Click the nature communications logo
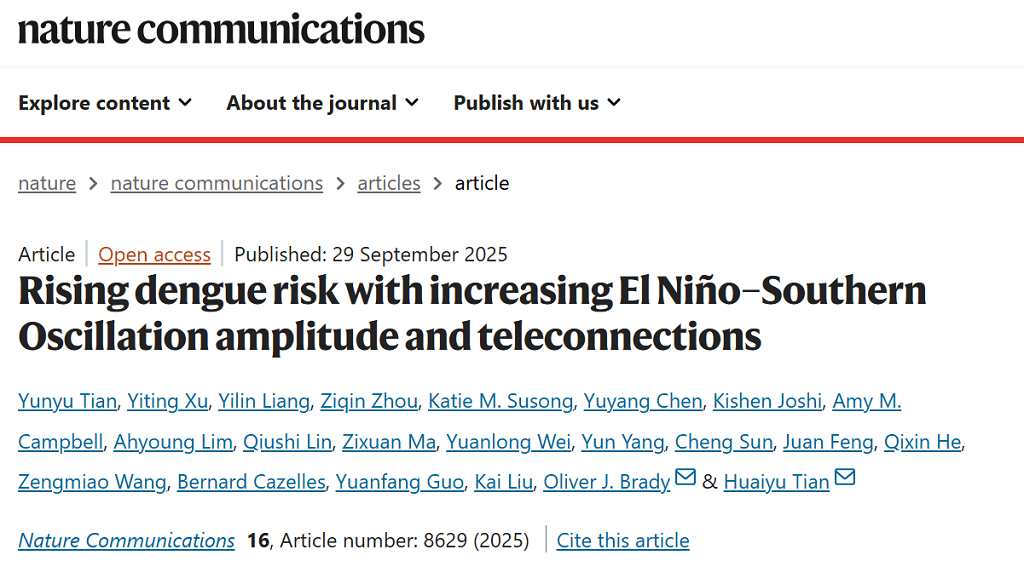The image size is (1024, 578). 221,29
